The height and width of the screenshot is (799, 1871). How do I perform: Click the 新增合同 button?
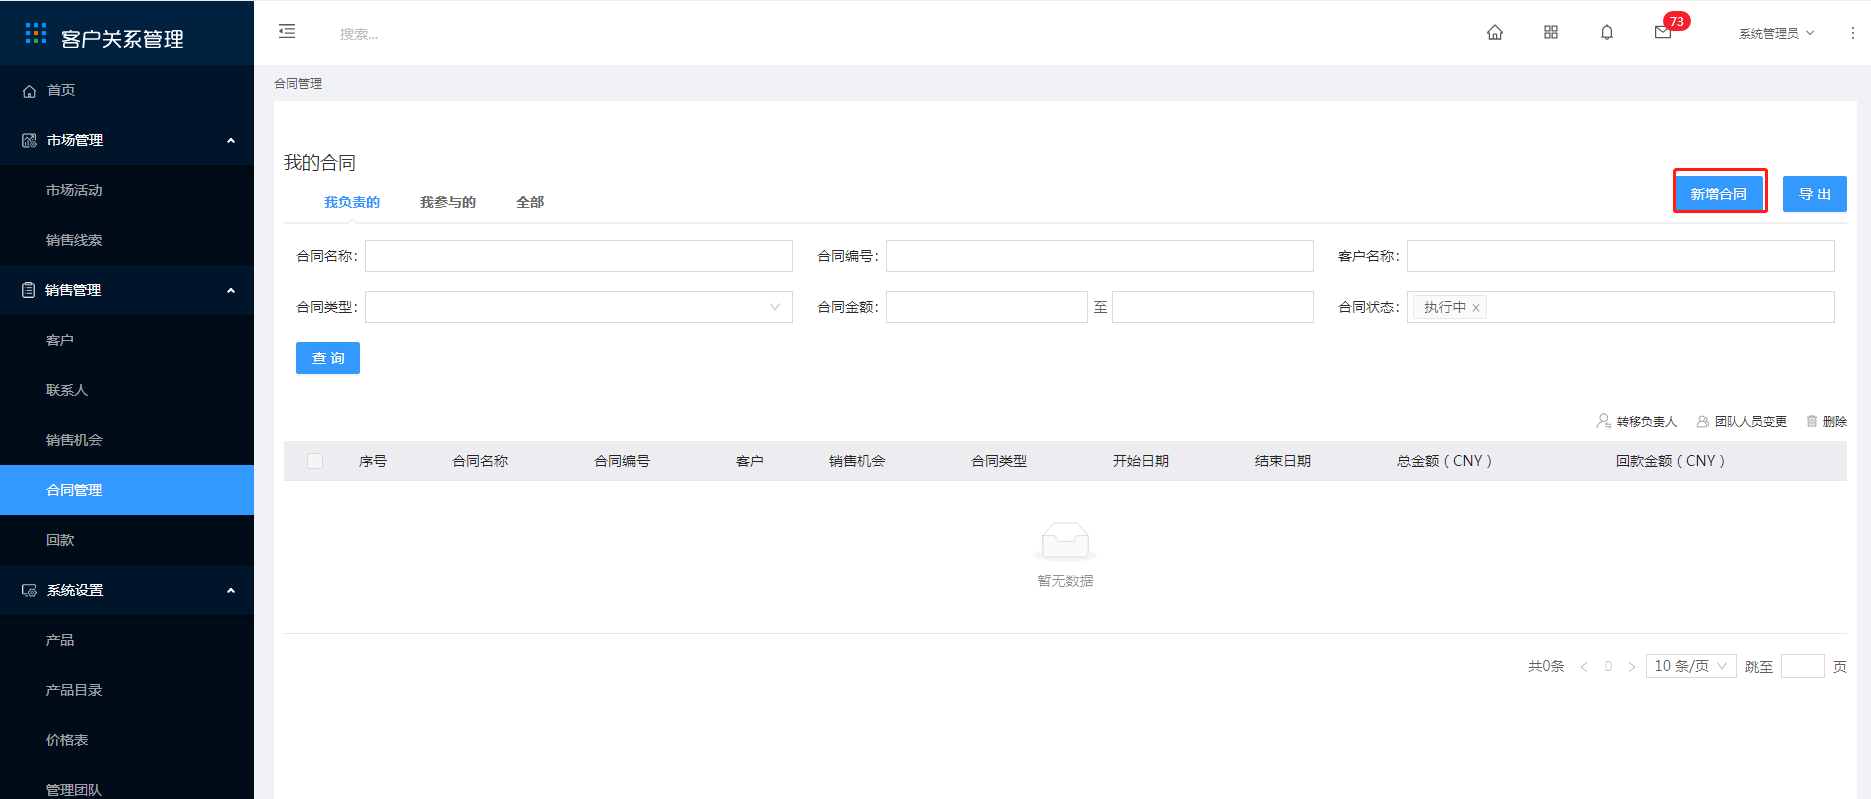coord(1719,194)
